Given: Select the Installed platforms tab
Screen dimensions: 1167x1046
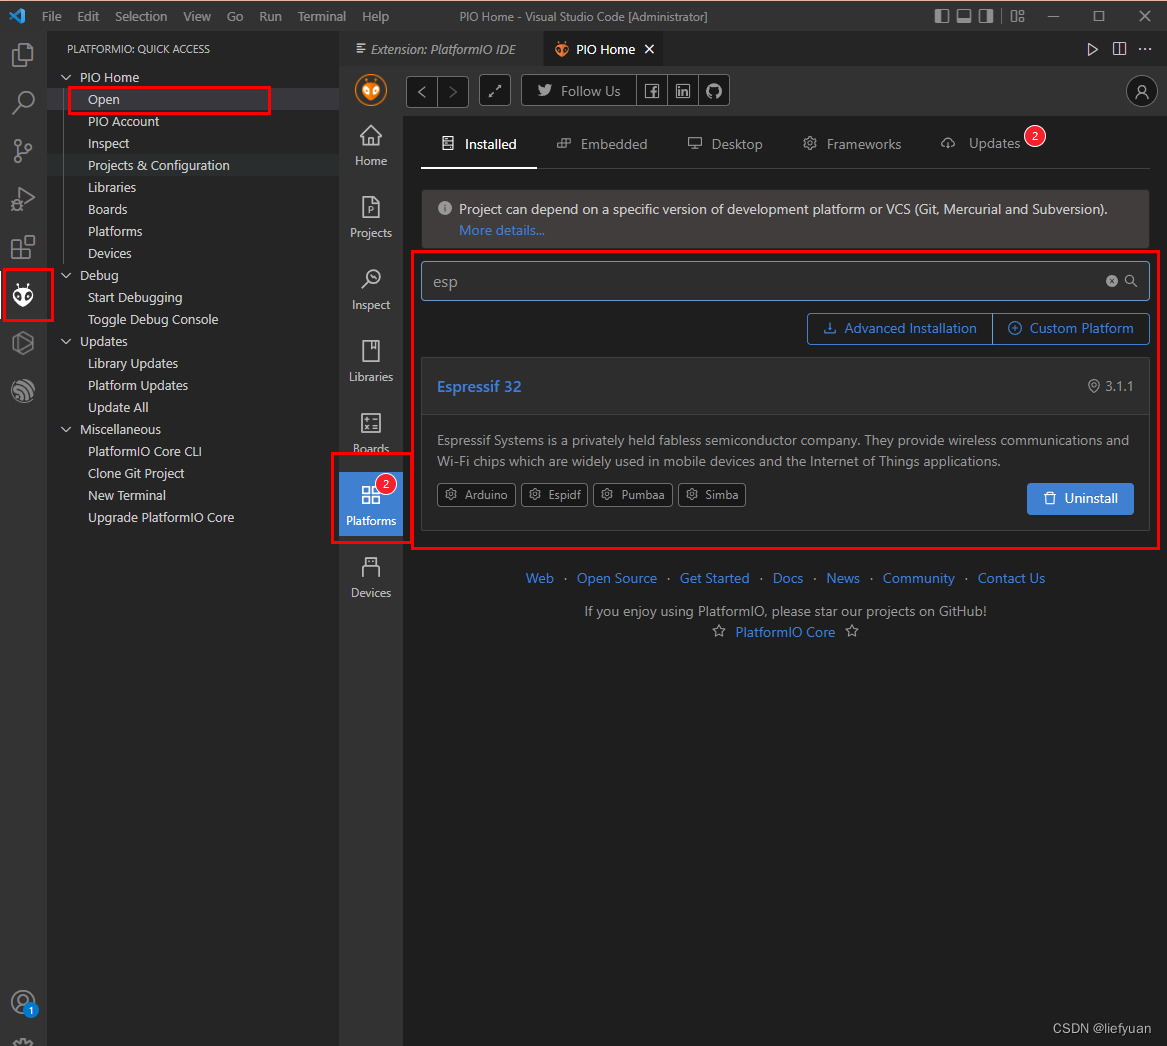Looking at the screenshot, I should pos(479,144).
